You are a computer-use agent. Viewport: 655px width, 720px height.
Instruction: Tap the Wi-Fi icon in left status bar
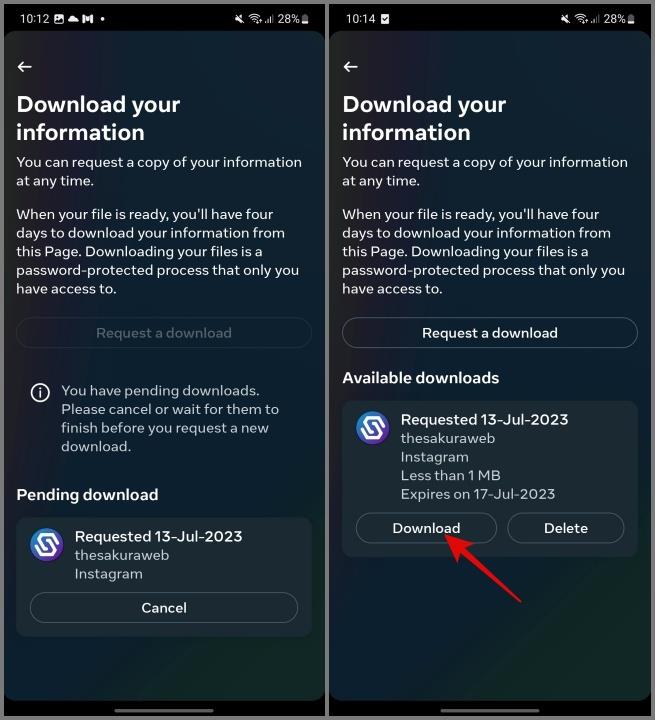pyautogui.click(x=255, y=19)
